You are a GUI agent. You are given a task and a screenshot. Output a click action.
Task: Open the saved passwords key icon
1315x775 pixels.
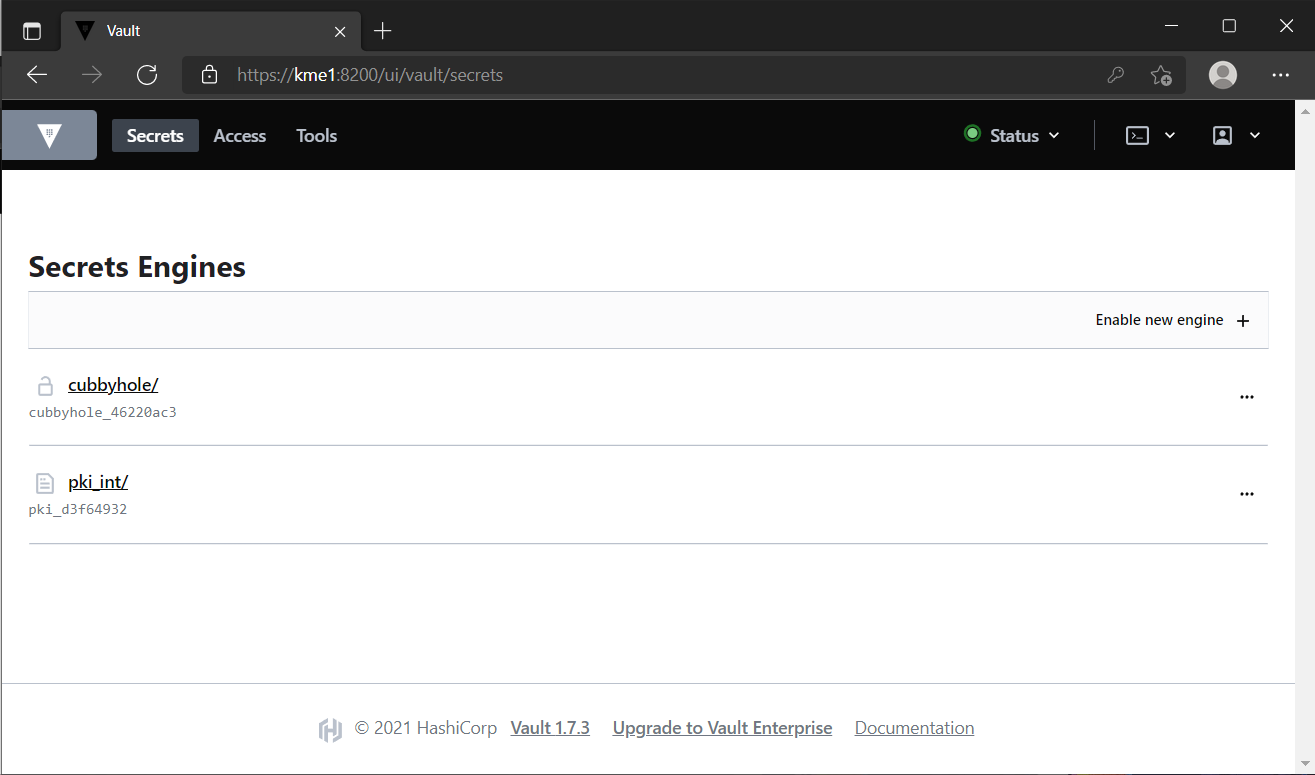(x=1116, y=75)
